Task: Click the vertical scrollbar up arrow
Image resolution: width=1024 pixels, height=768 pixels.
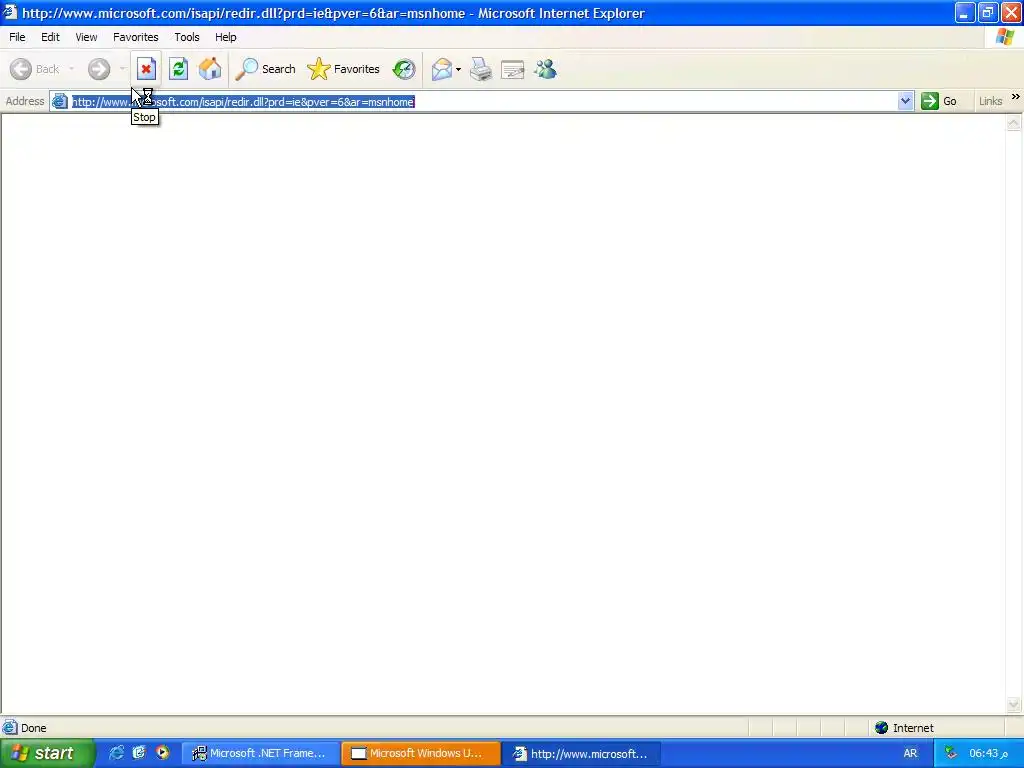Action: tap(1014, 123)
